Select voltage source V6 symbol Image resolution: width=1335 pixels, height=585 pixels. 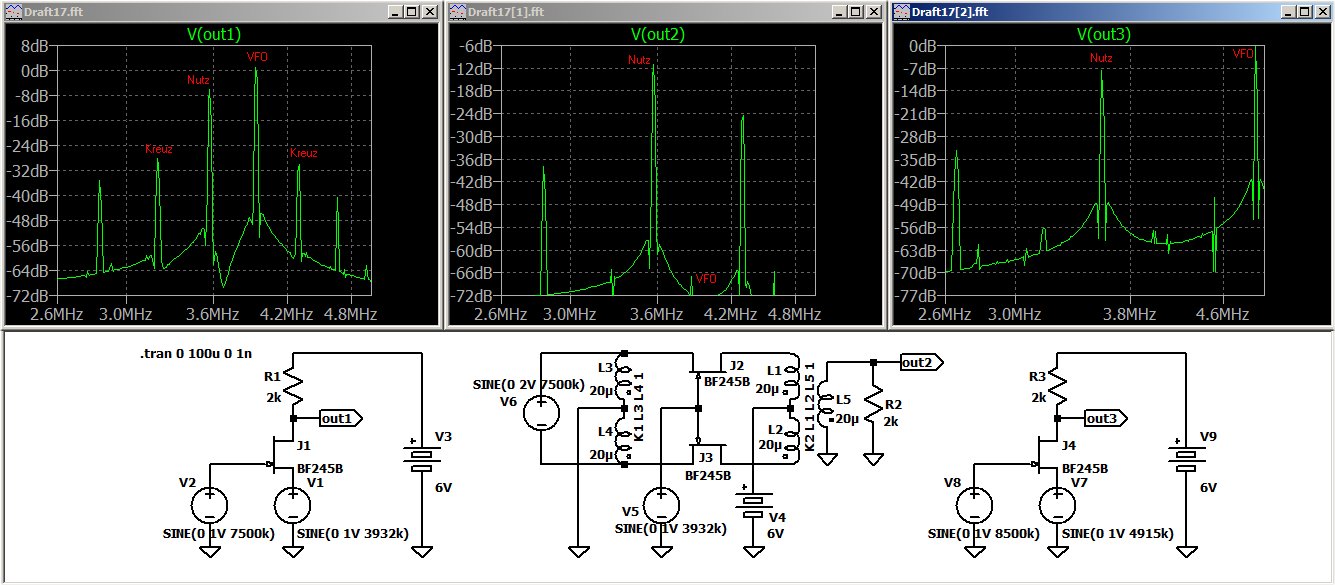pyautogui.click(x=541, y=411)
